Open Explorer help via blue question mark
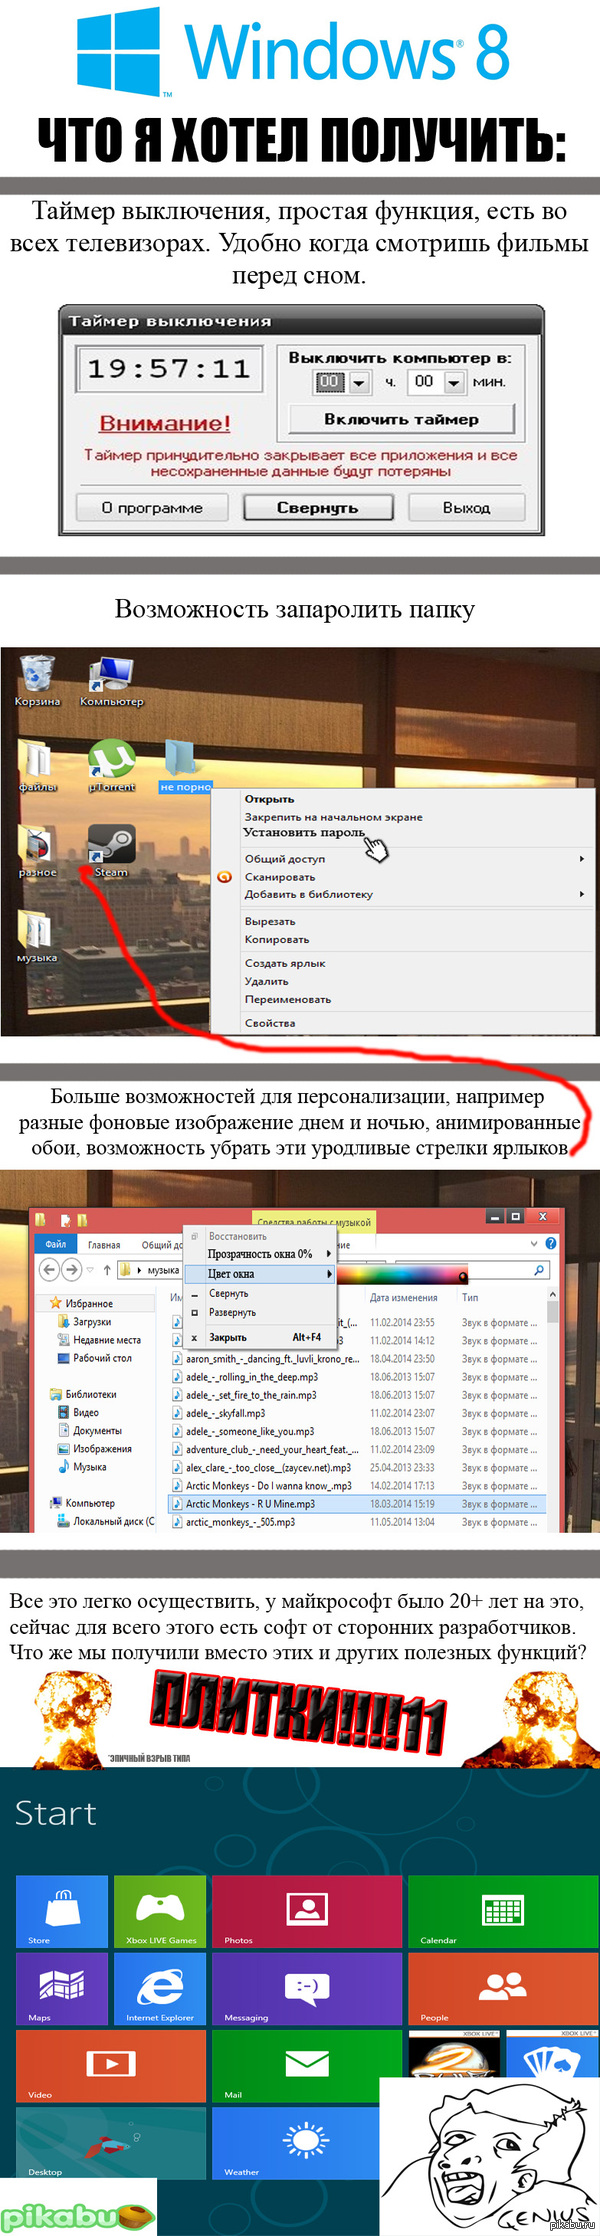The image size is (600, 2236). 551,1244
